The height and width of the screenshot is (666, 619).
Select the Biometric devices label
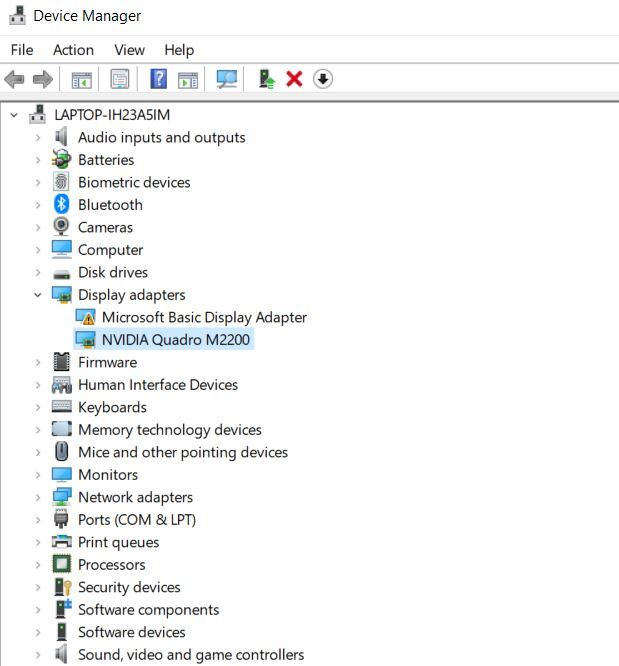134,182
